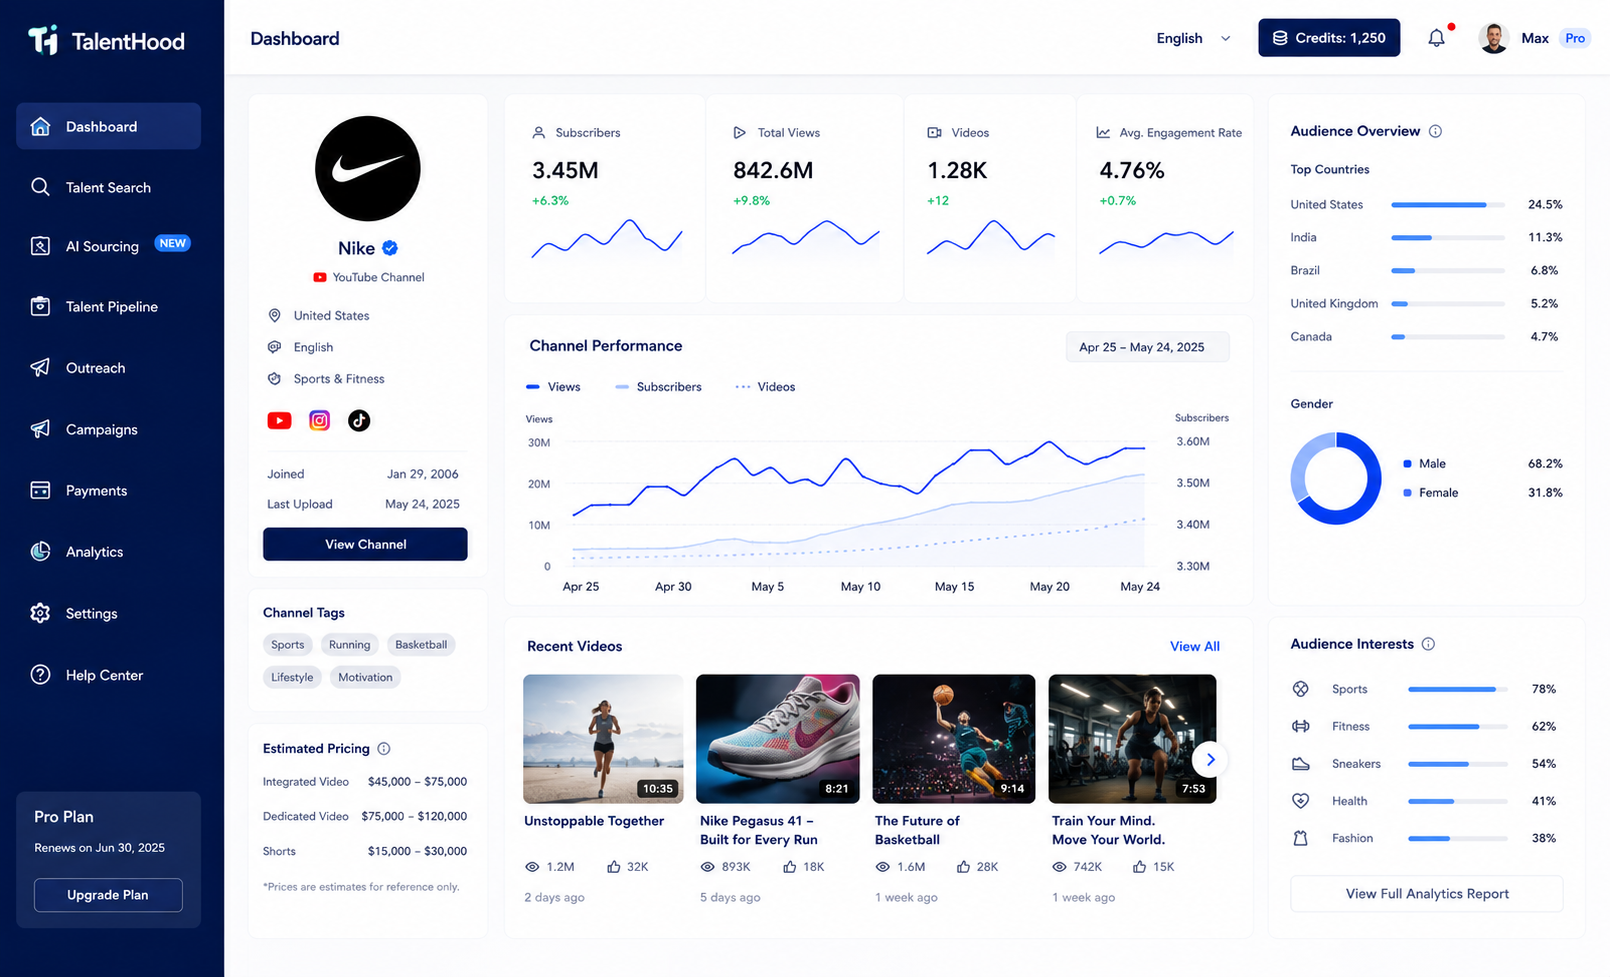The image size is (1610, 977).
Task: Click the Payments card icon in sidebar
Action: tap(40, 490)
